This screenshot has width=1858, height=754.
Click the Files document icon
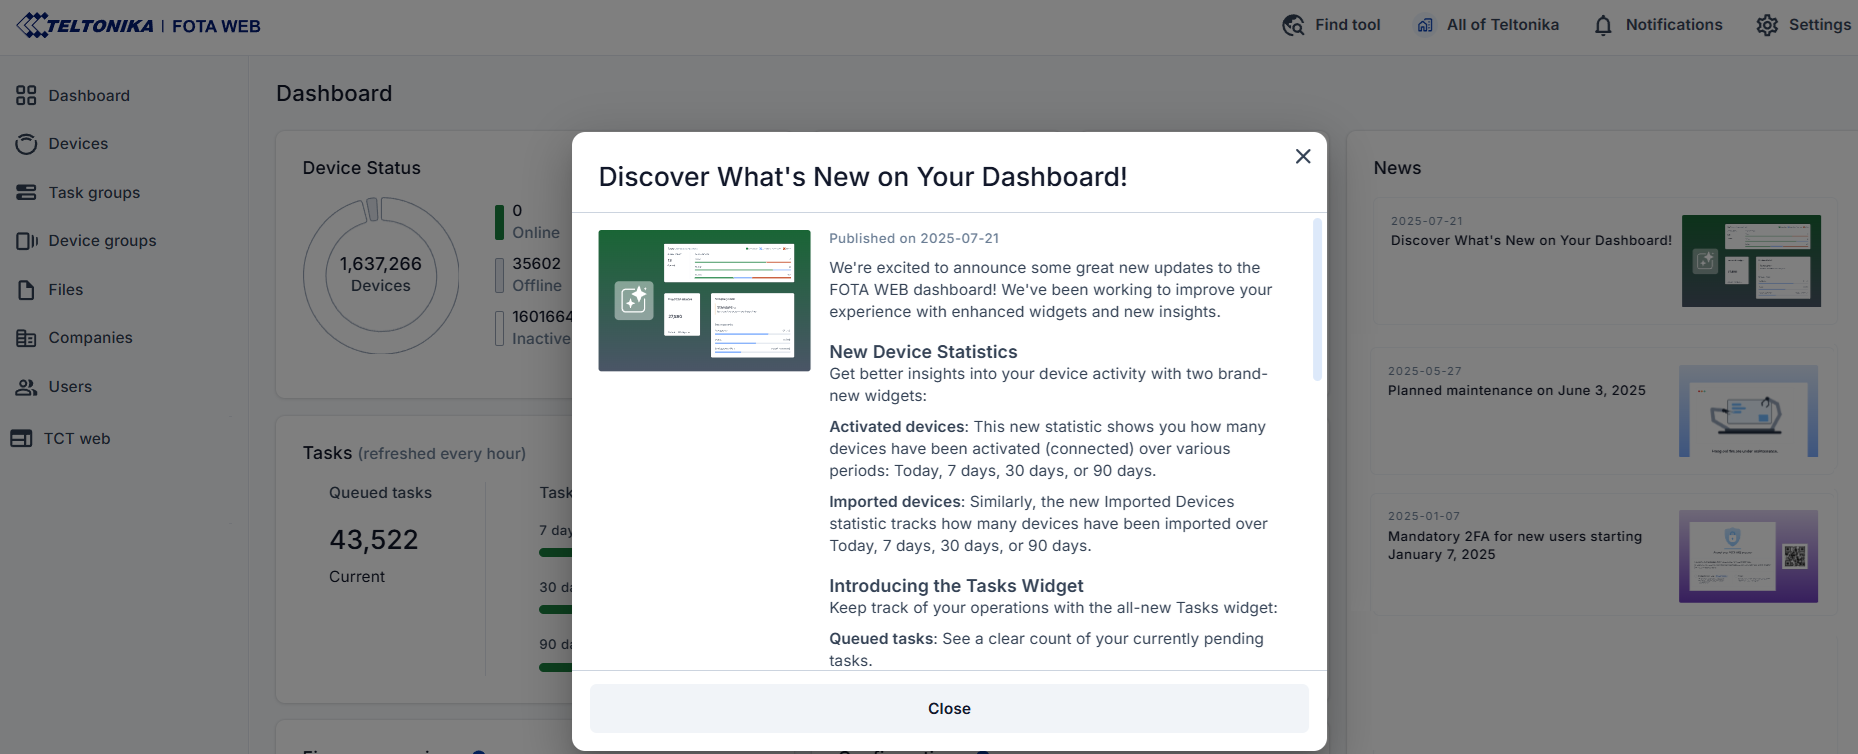(26, 290)
